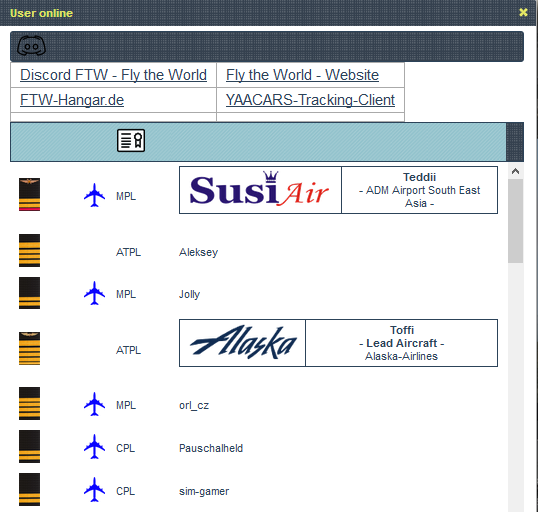Click the Susi Air logo banner
The height and width of the screenshot is (512, 538).
click(260, 190)
